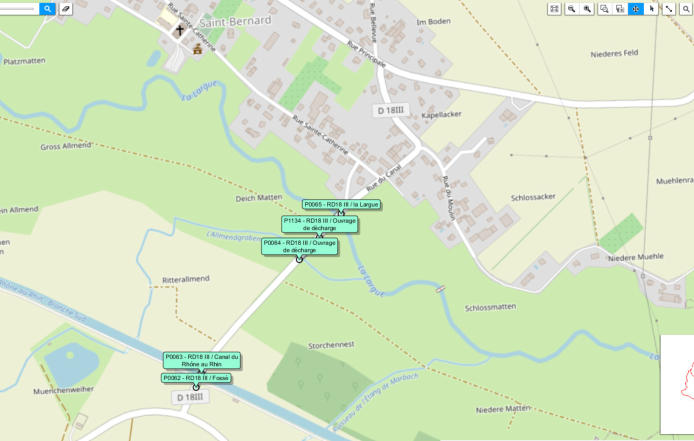Toggle the pan map tool
This screenshot has height=441, width=694.
coord(636,9)
